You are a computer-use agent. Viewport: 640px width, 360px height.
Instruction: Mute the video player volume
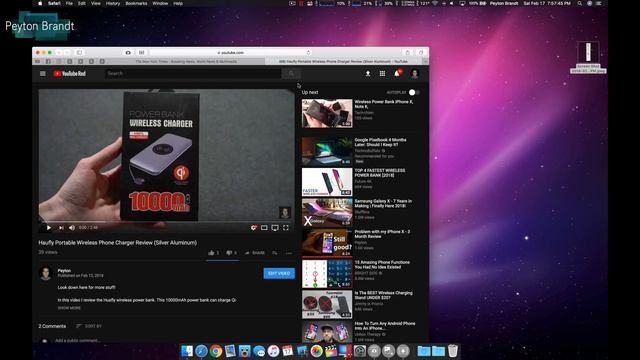click(72, 228)
